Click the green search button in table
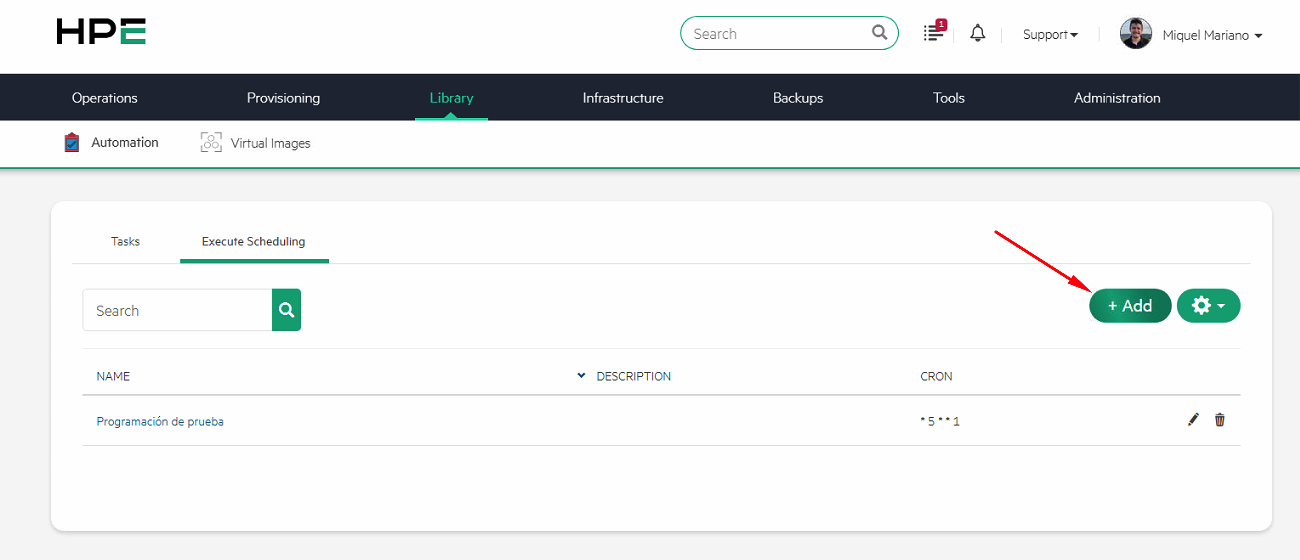 pyautogui.click(x=286, y=310)
